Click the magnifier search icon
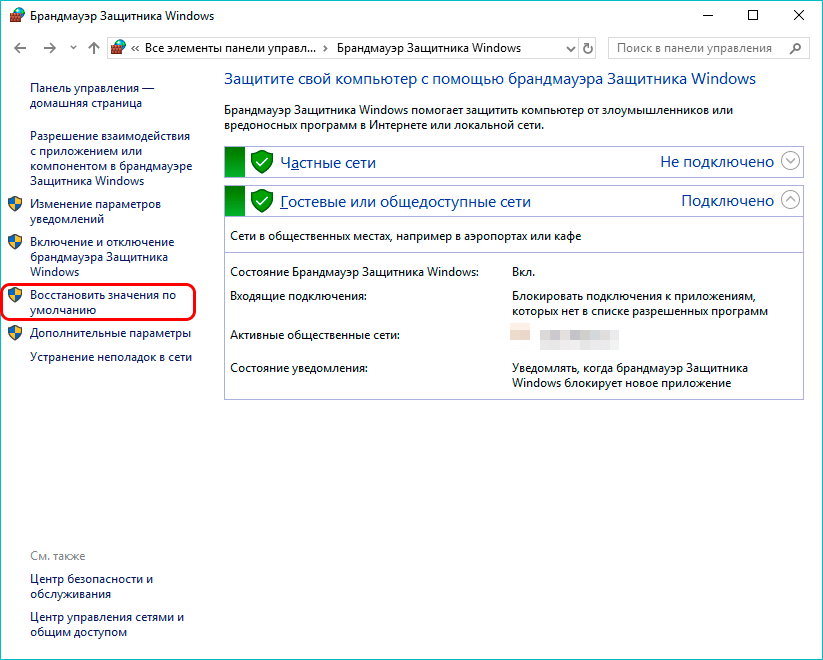 pyautogui.click(x=795, y=48)
